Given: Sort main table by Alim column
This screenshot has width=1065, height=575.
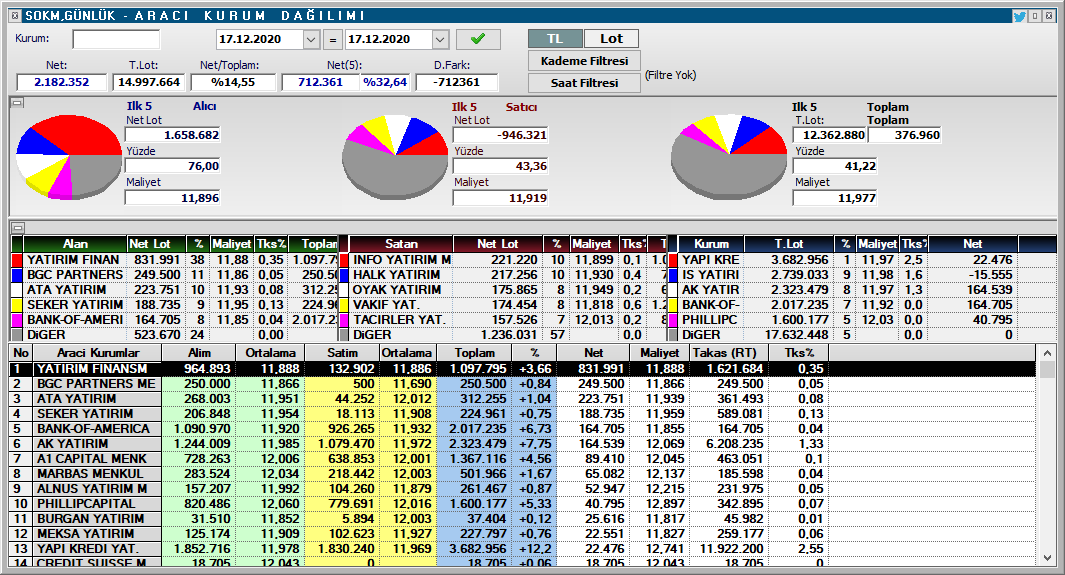Looking at the screenshot, I should click(199, 353).
